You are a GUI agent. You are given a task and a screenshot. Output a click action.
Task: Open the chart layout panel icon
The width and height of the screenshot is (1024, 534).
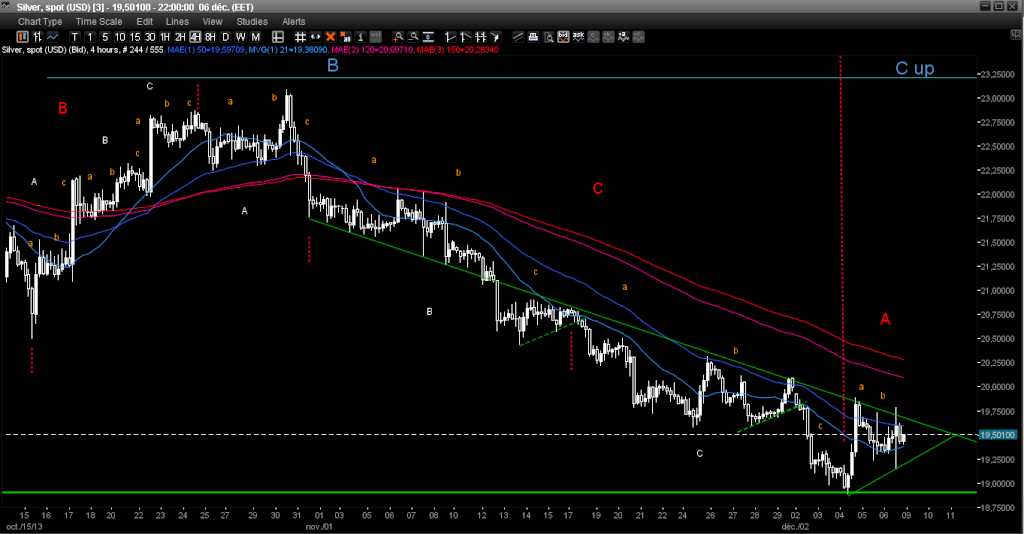(278, 37)
